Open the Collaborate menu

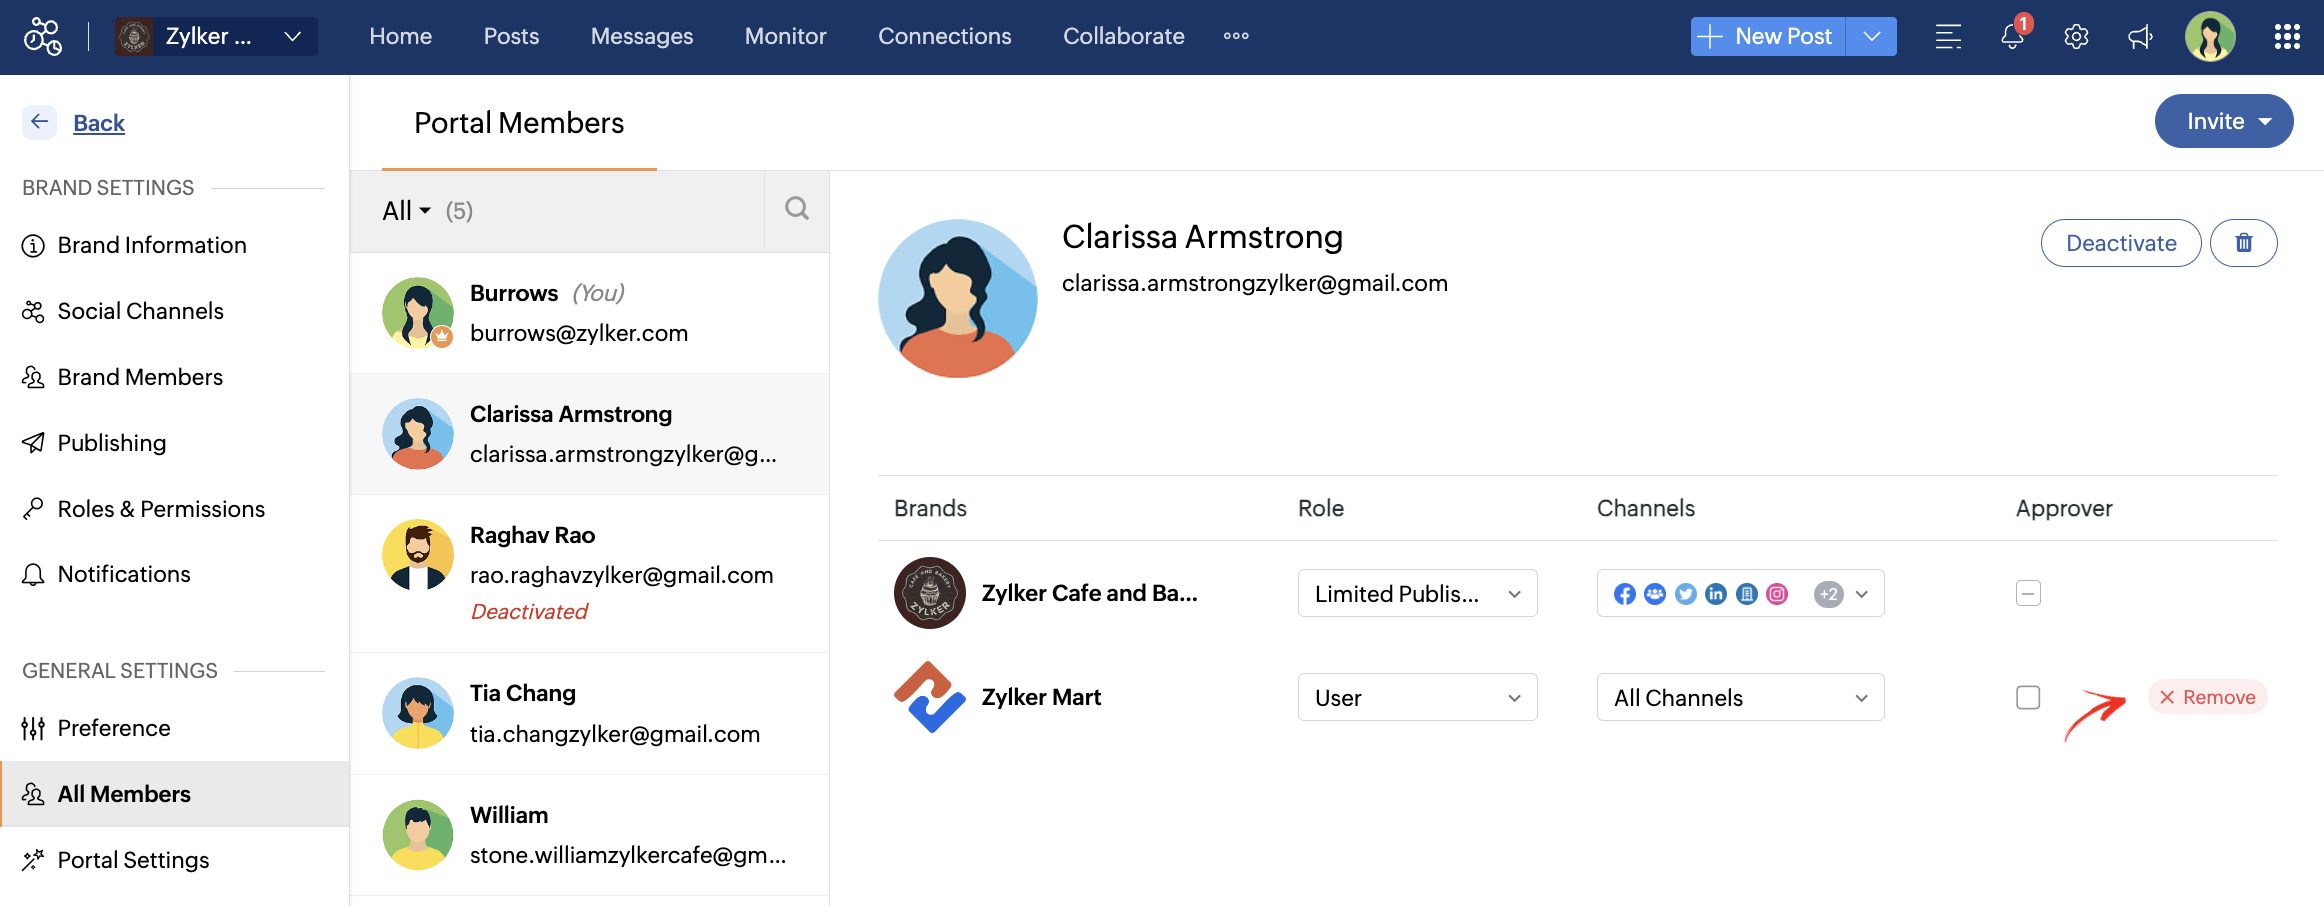tap(1124, 36)
